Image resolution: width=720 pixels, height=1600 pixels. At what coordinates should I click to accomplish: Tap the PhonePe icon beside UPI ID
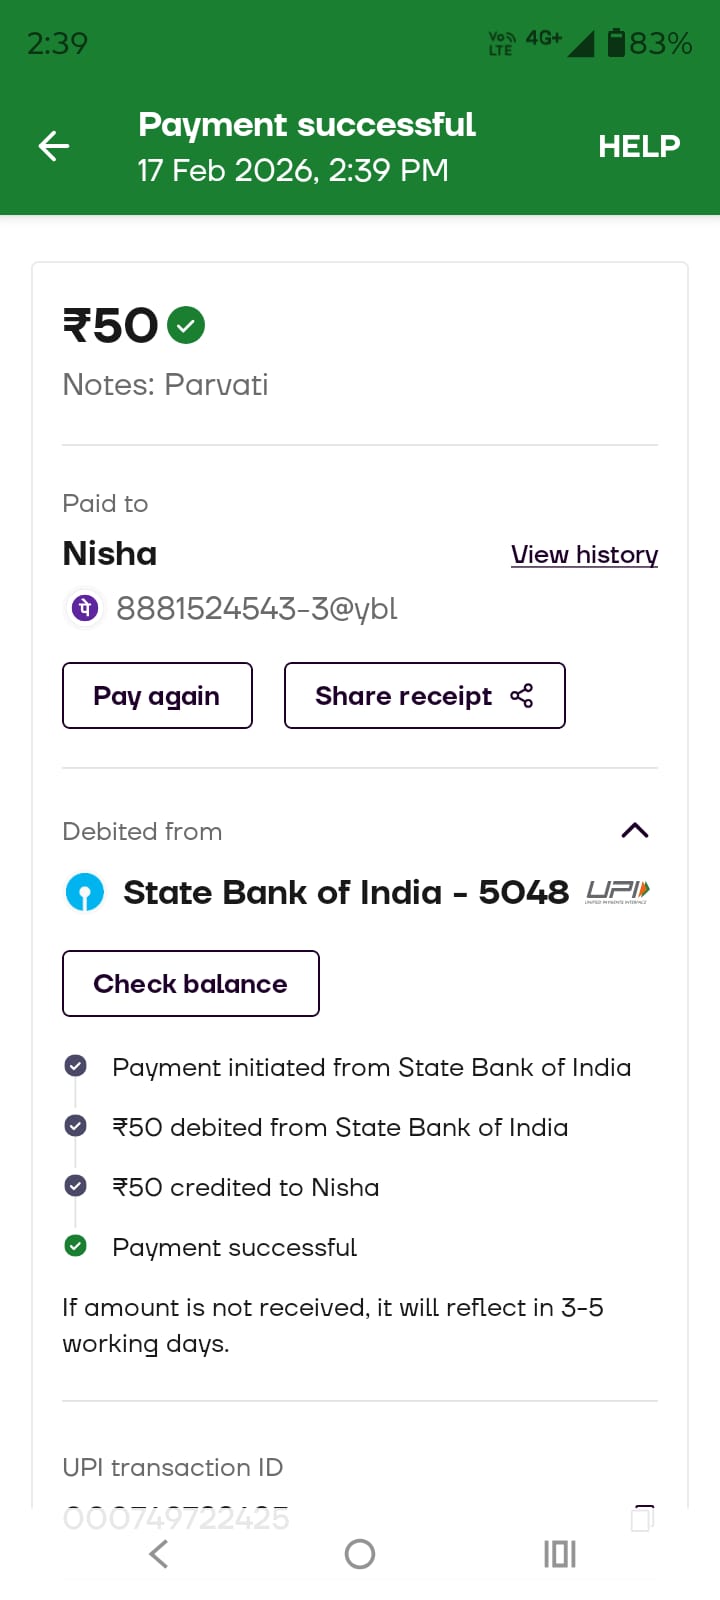[x=85, y=608]
